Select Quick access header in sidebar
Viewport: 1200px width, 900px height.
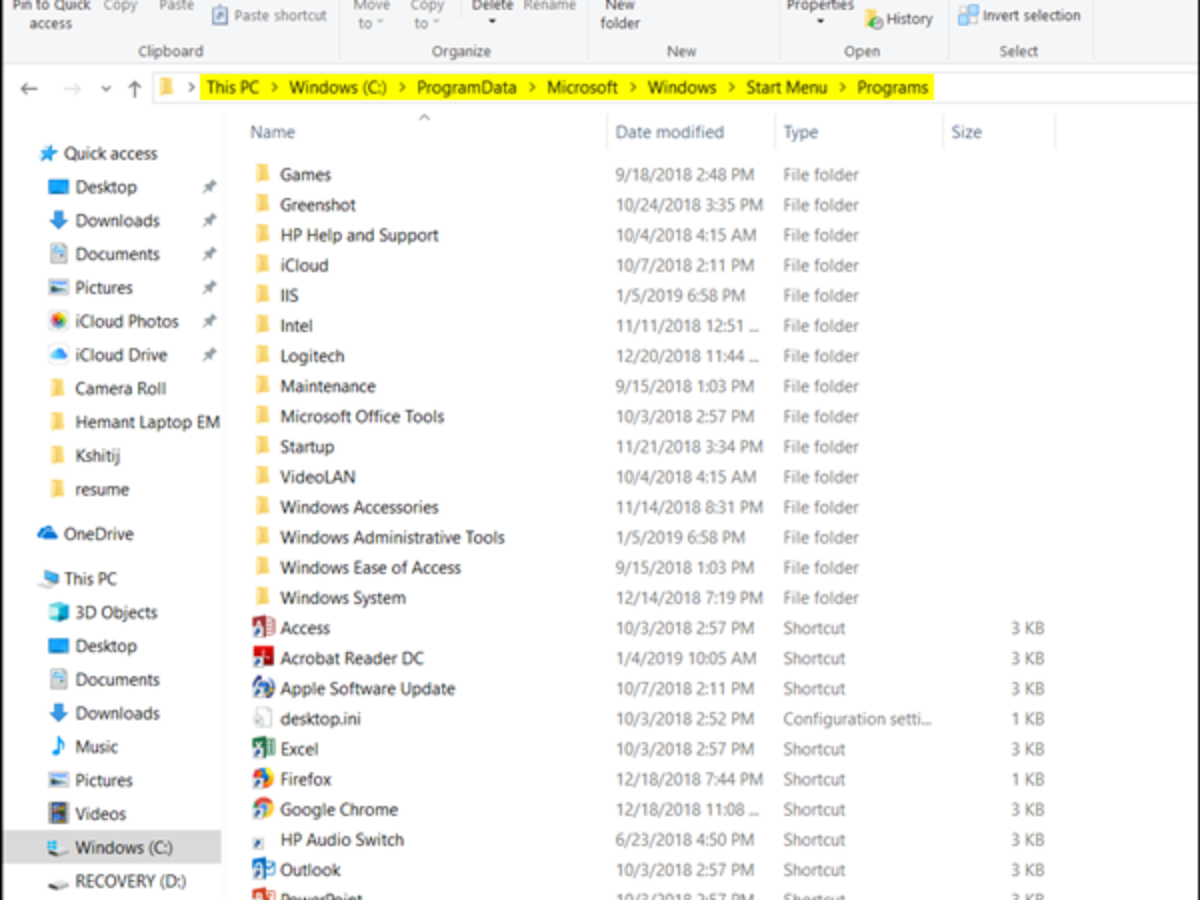tap(98, 154)
